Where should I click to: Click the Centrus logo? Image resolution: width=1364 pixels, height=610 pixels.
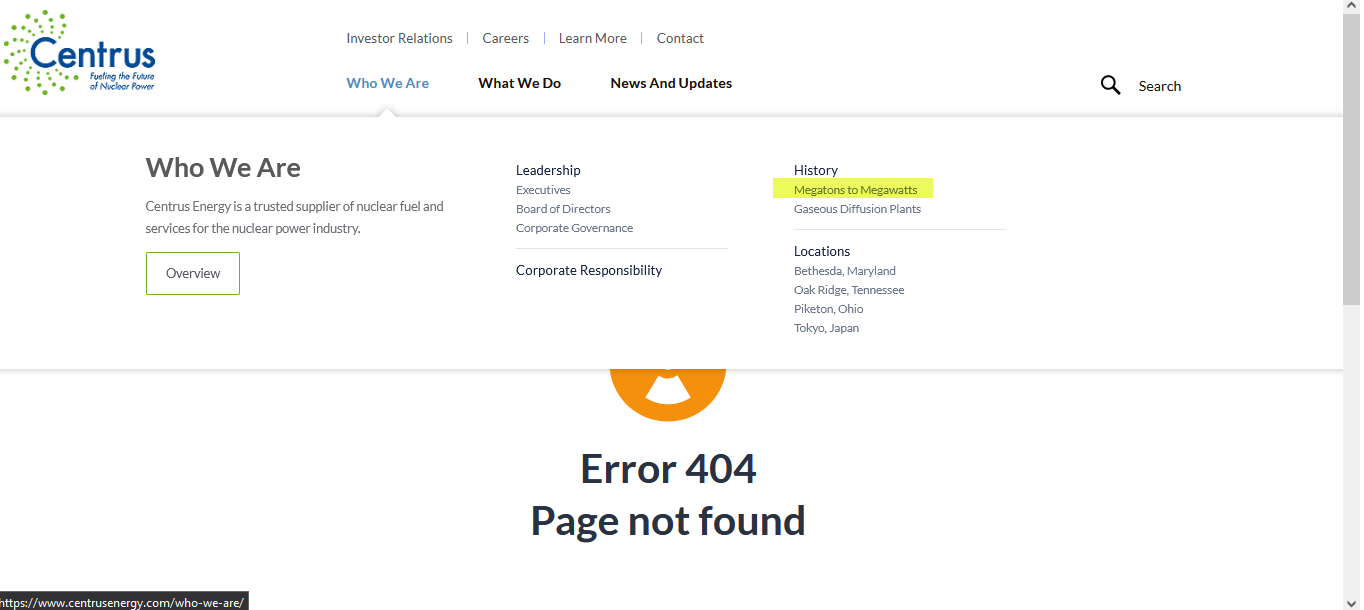(x=79, y=52)
